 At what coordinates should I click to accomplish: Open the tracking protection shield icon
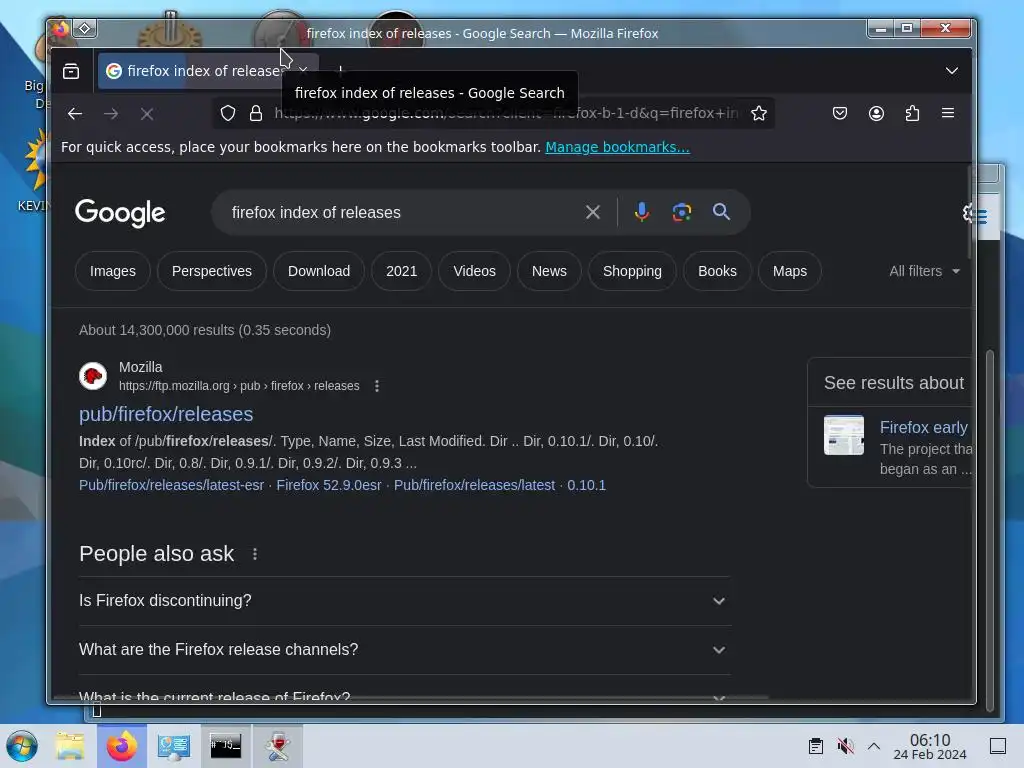point(227,114)
